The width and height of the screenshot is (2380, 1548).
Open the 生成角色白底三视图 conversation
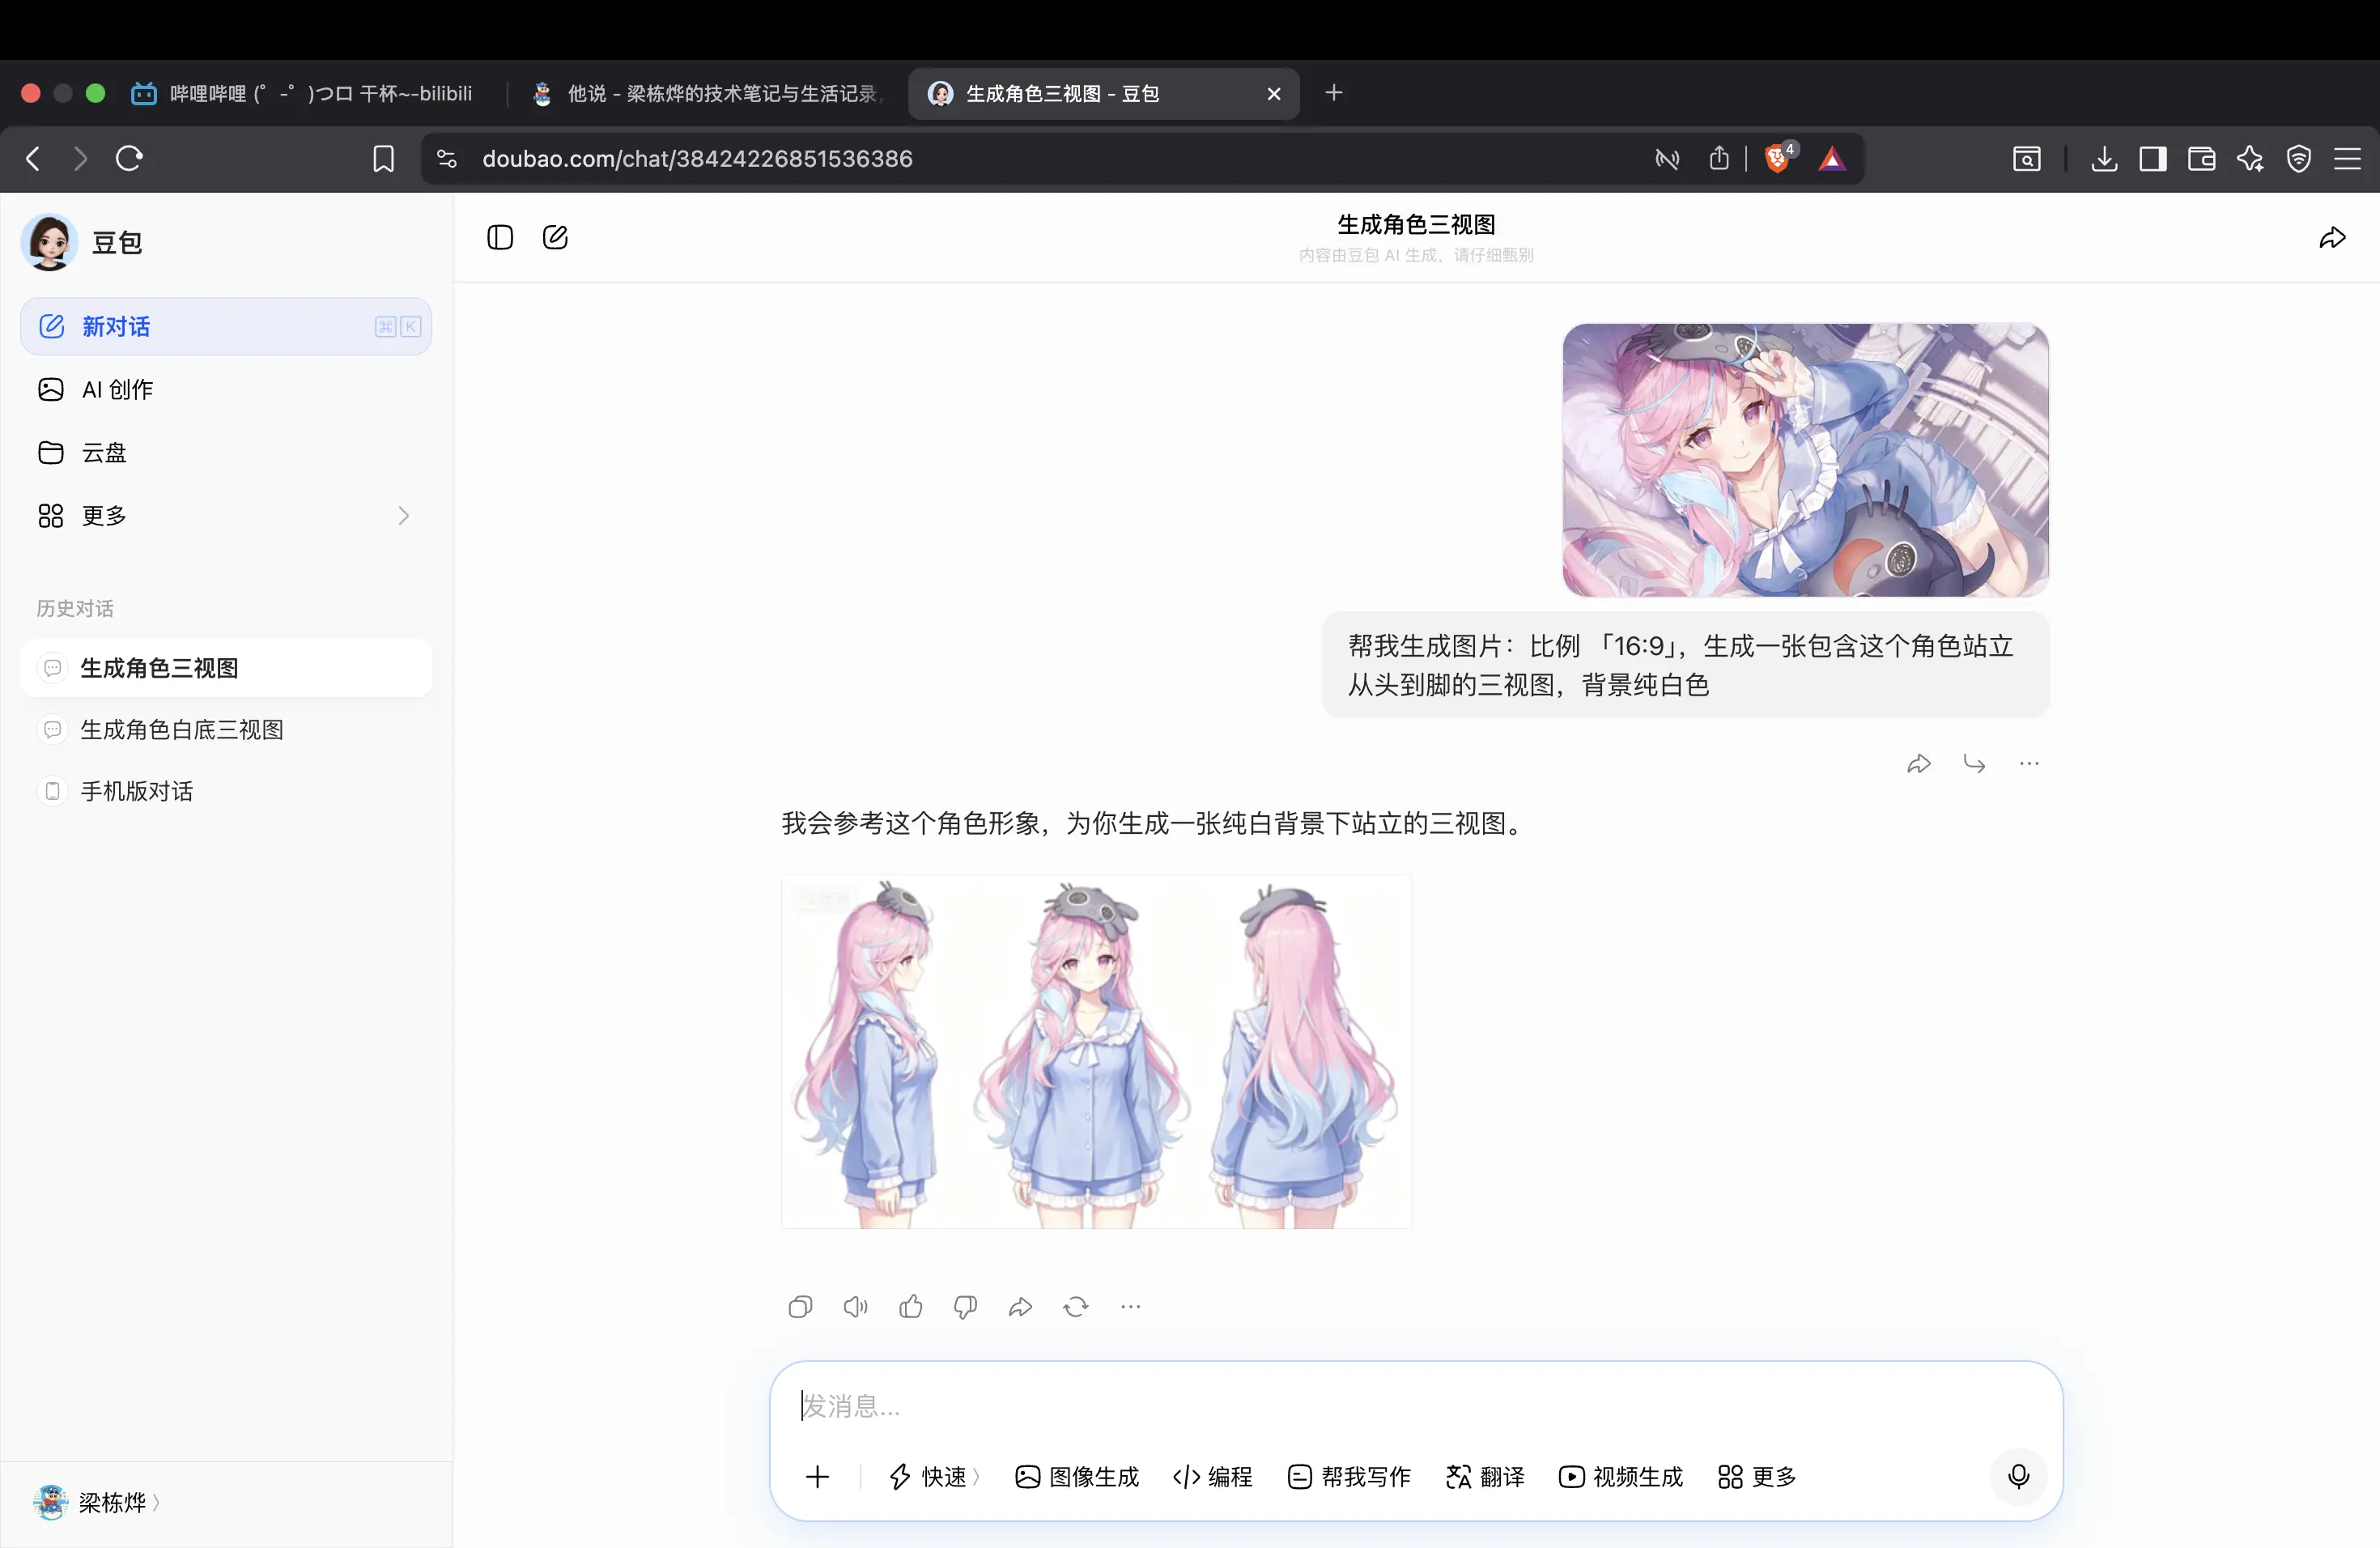(226, 730)
